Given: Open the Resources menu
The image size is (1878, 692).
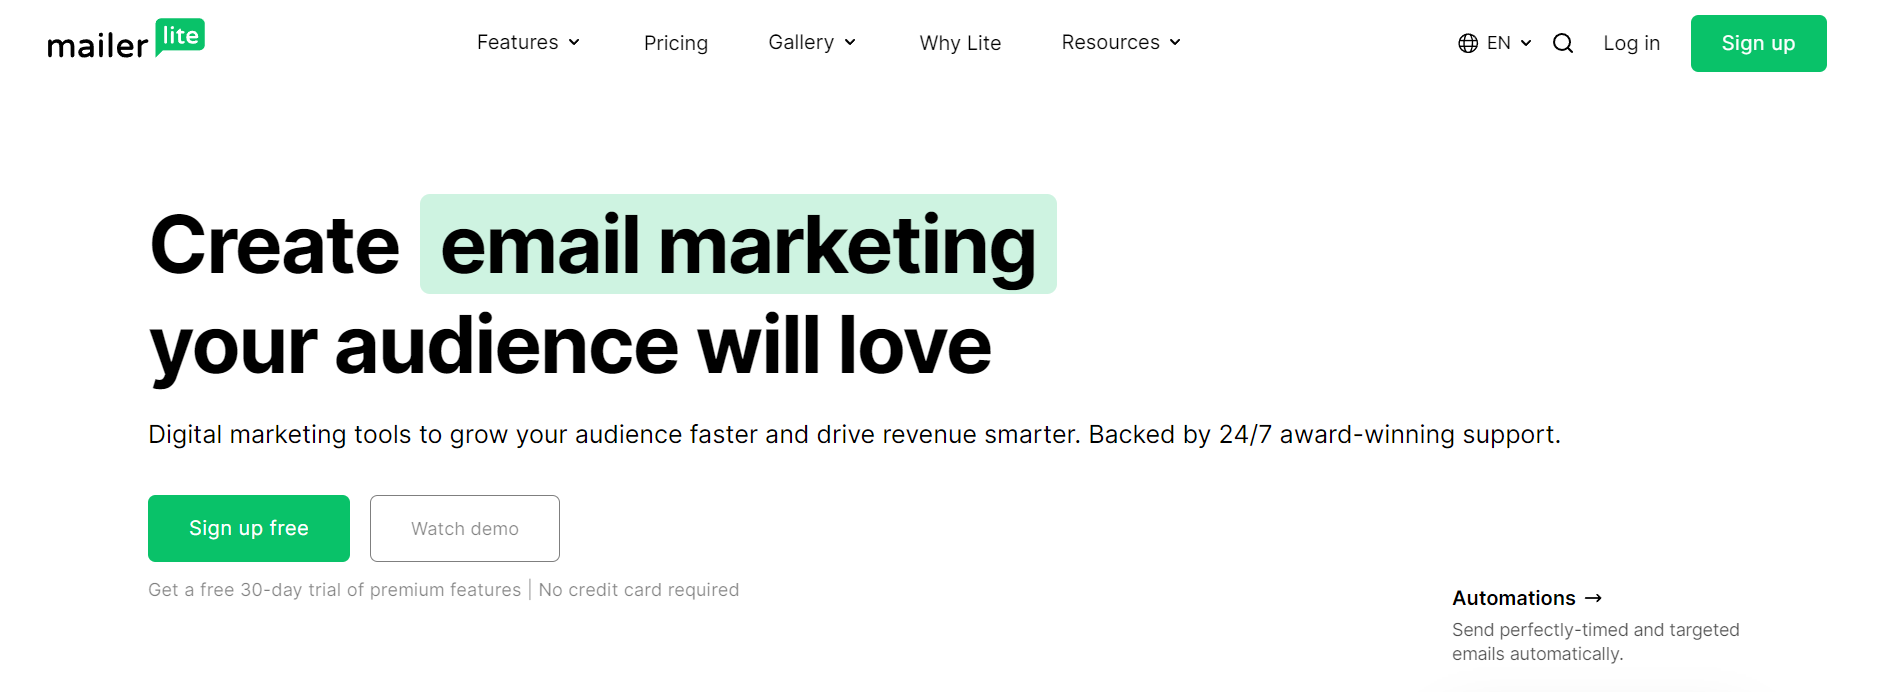Looking at the screenshot, I should tap(1121, 43).
